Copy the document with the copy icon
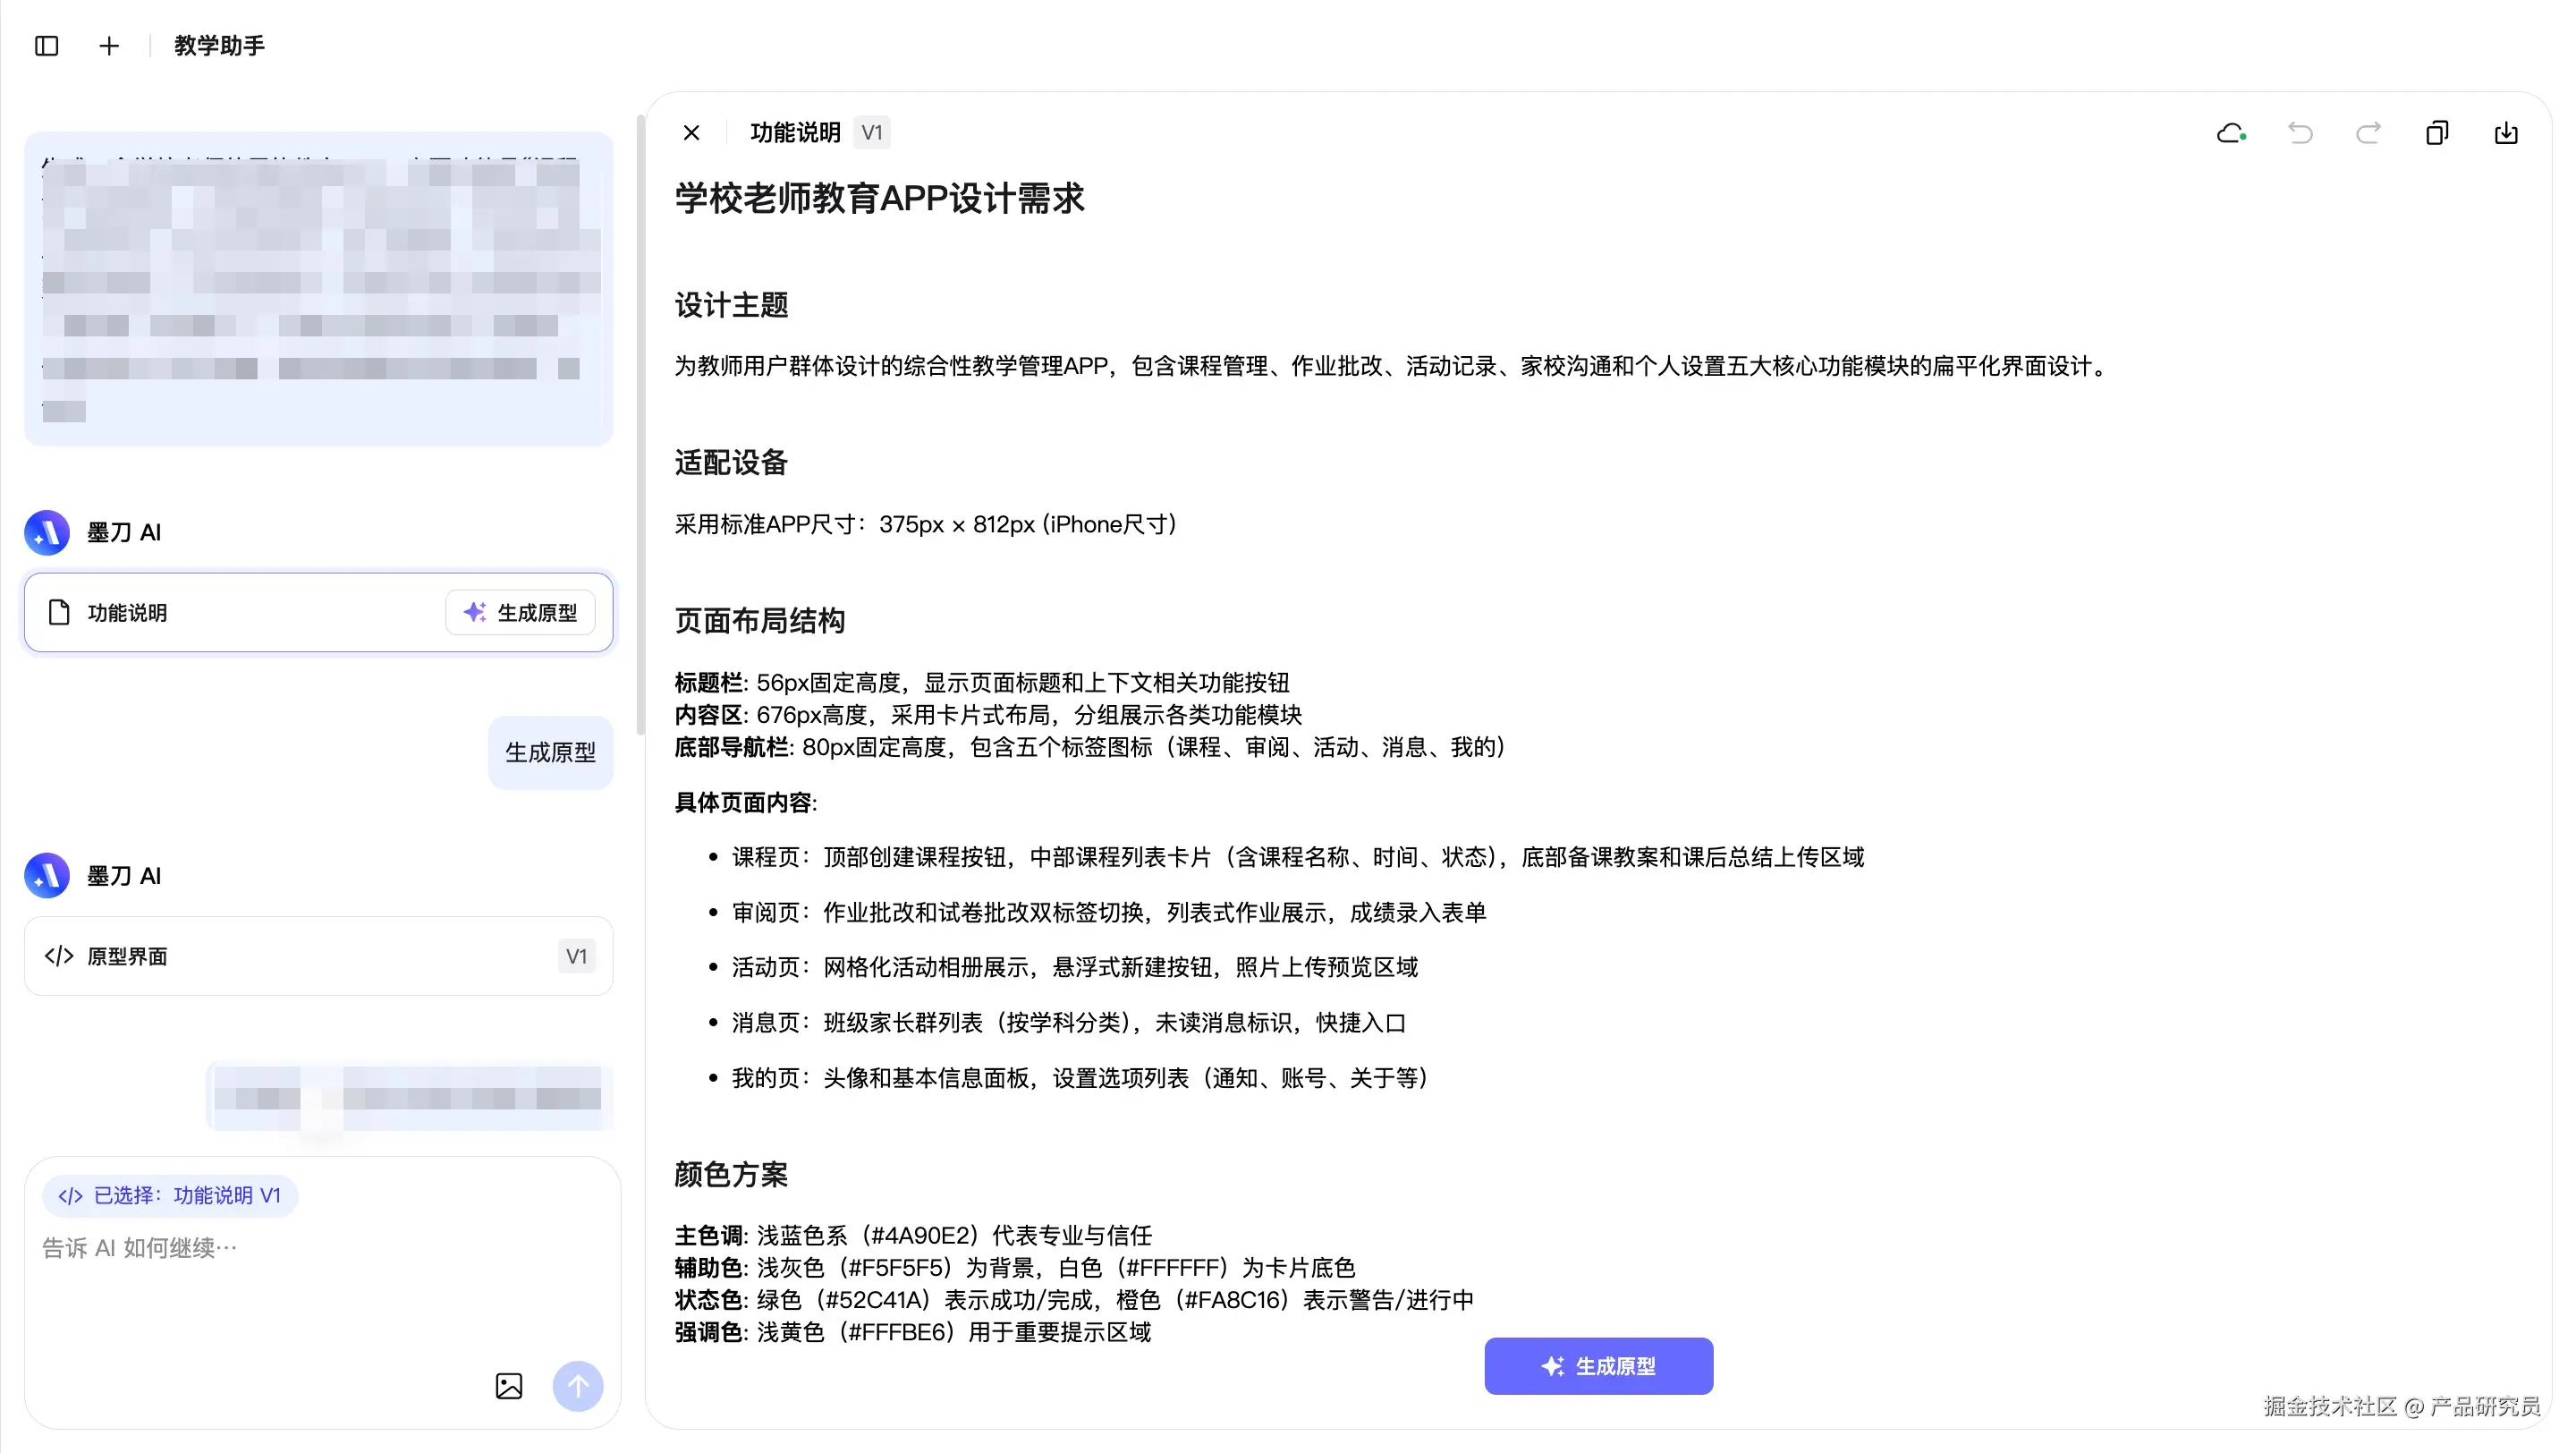 (x=2437, y=133)
